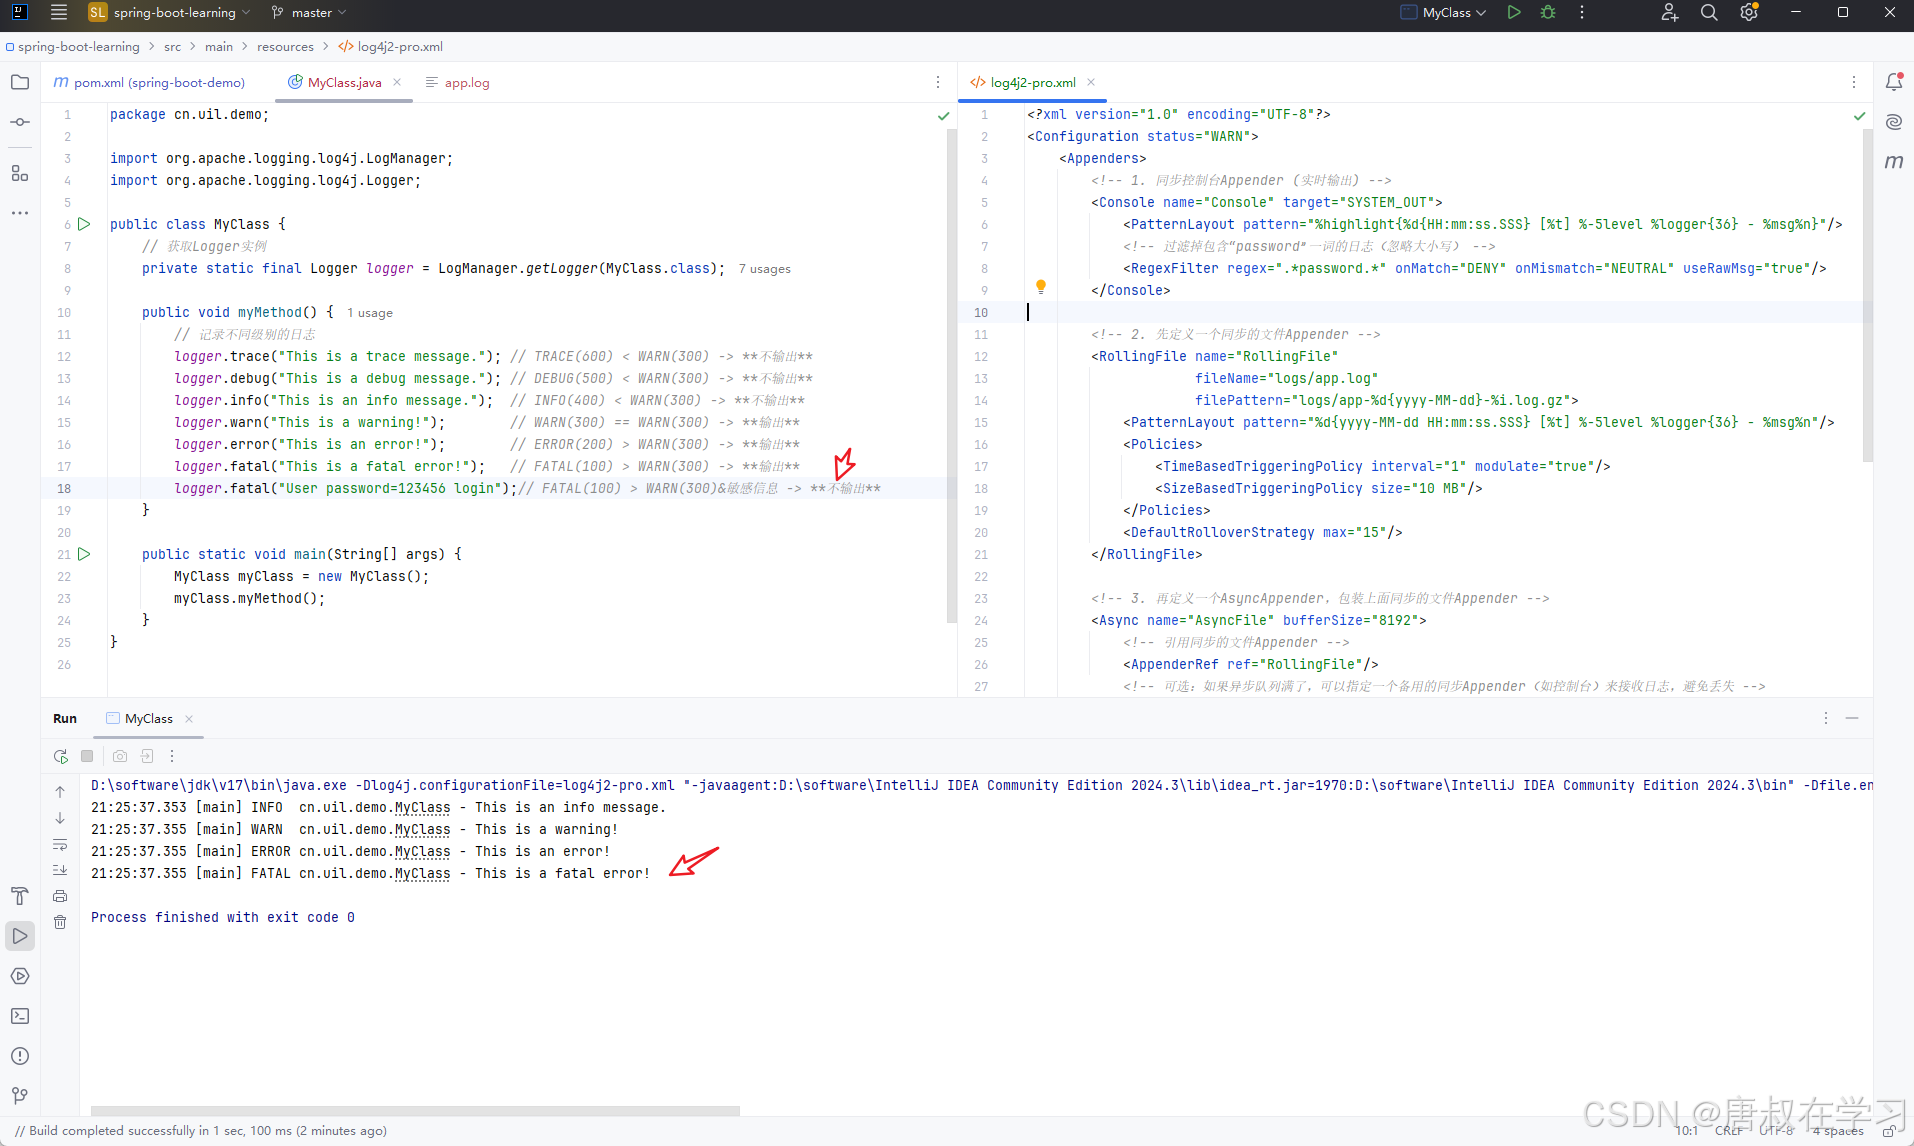
Task: Switch to app.log editor tab
Action: pyautogui.click(x=458, y=83)
